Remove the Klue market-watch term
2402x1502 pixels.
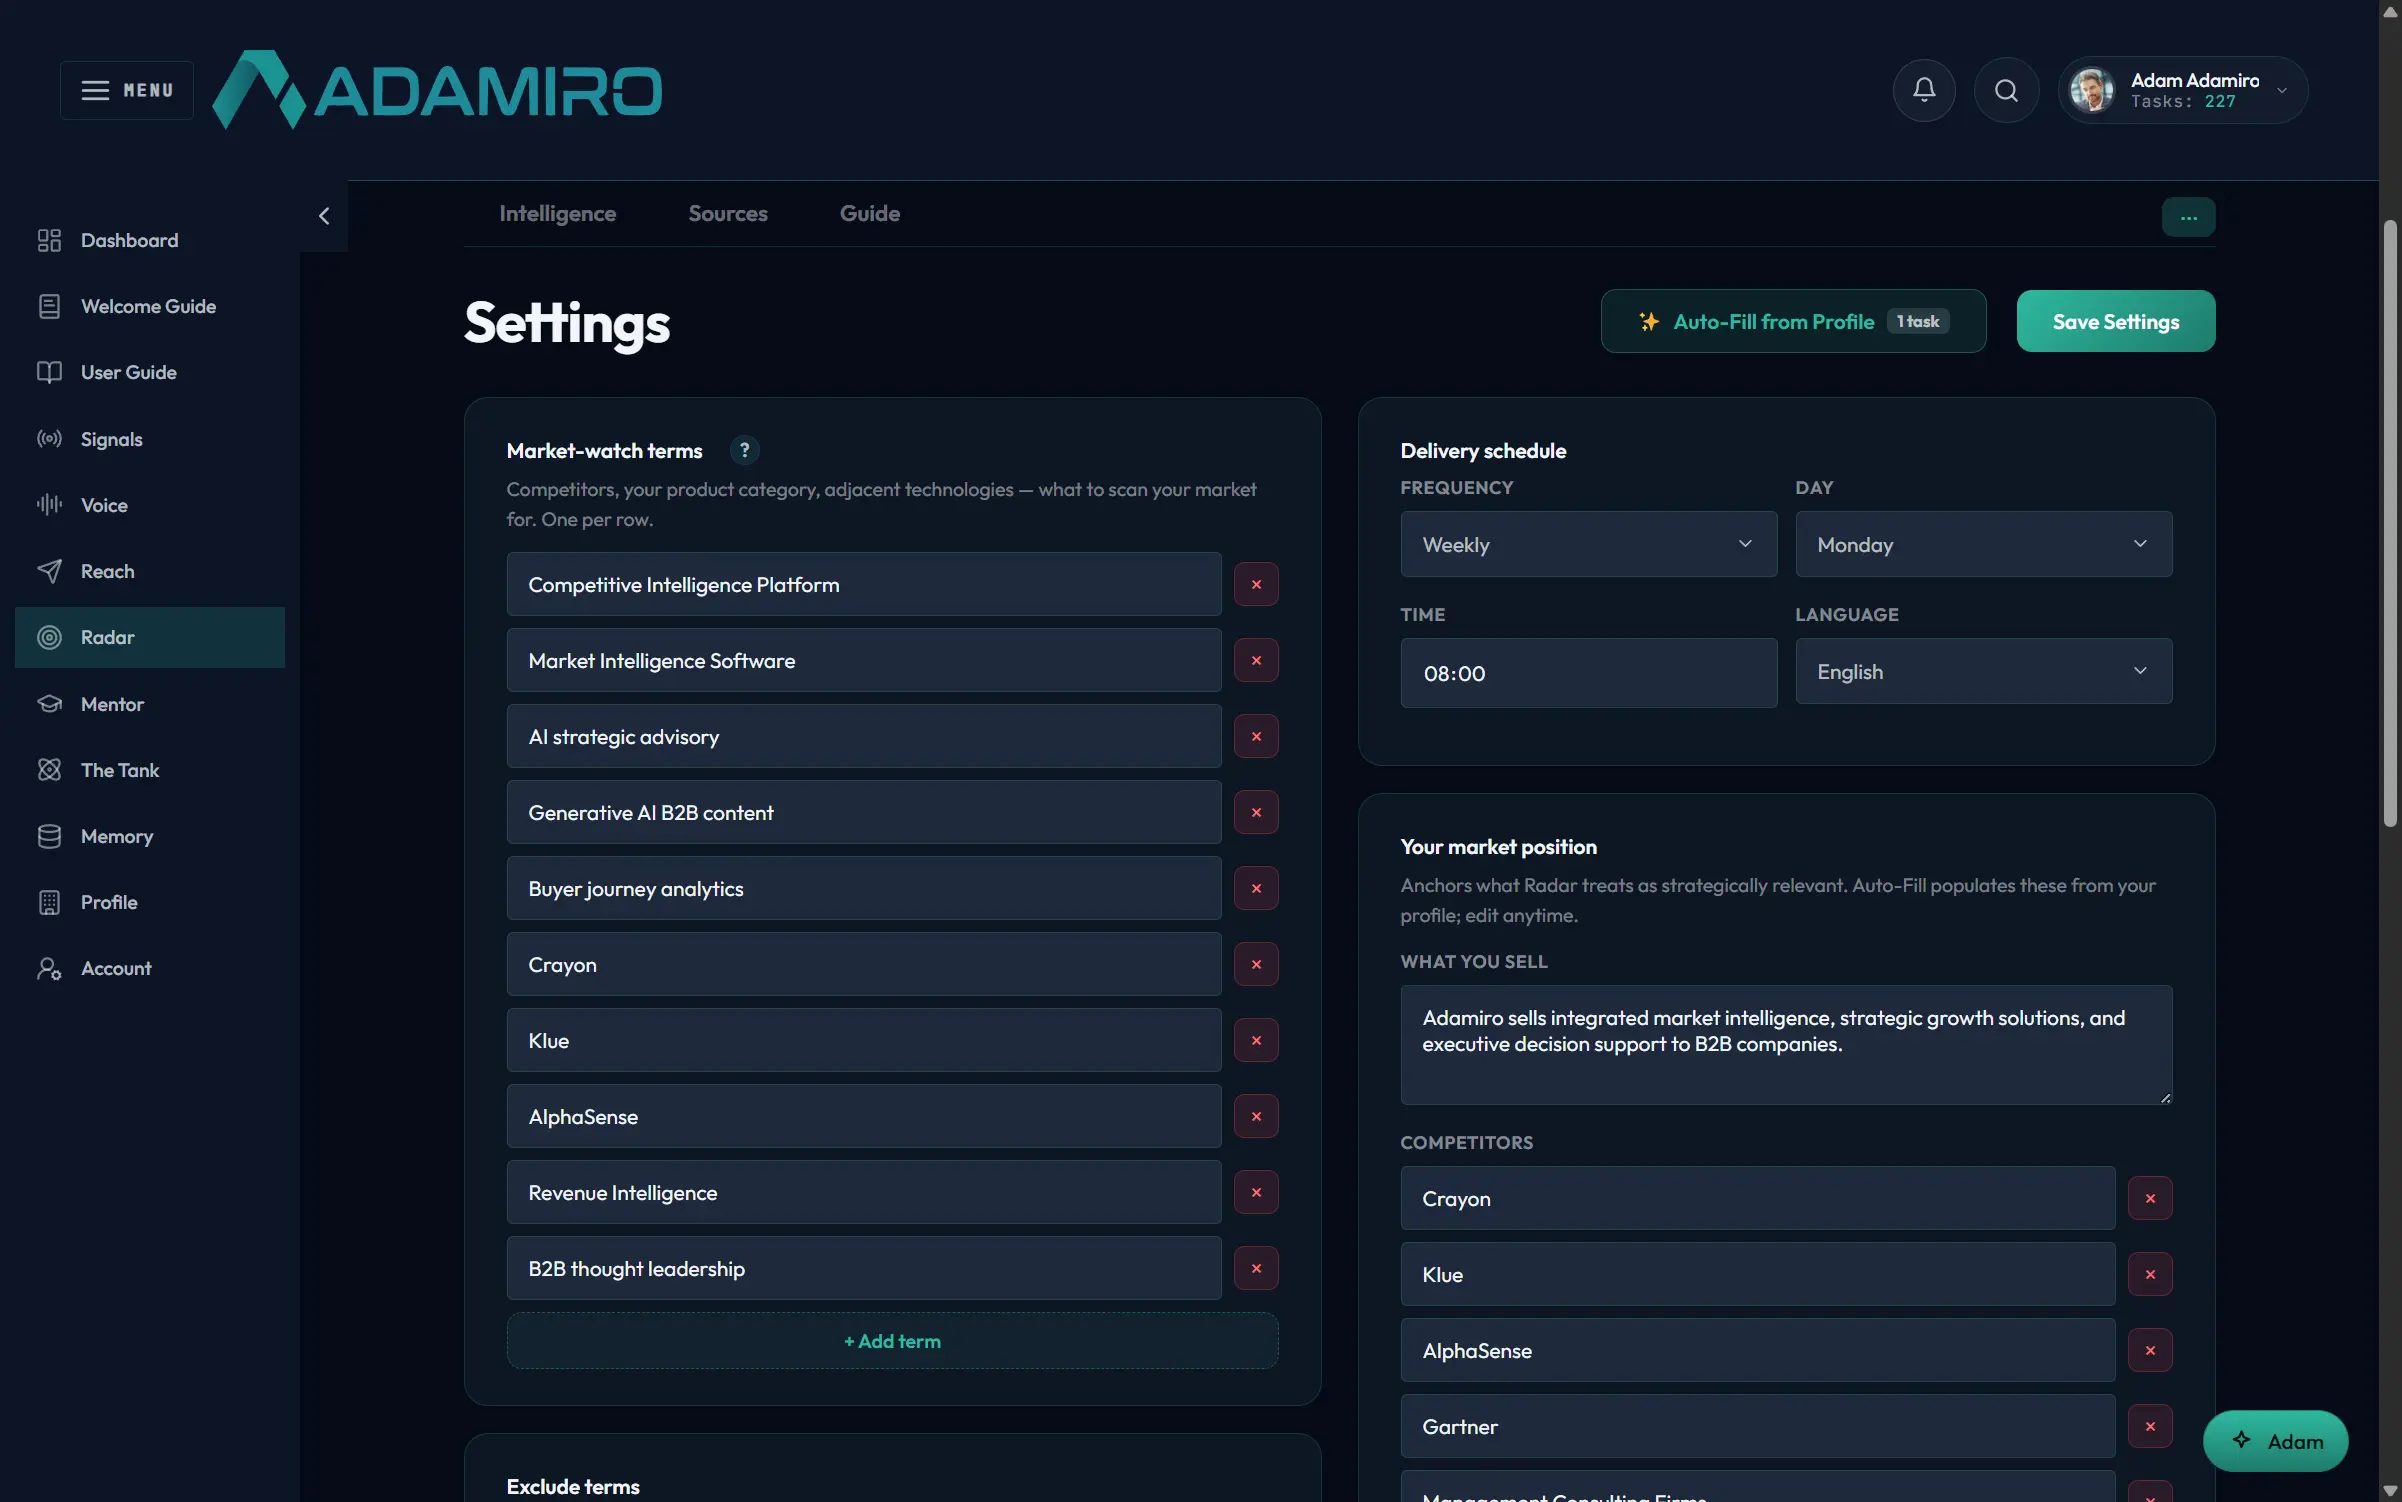[x=1256, y=1040]
